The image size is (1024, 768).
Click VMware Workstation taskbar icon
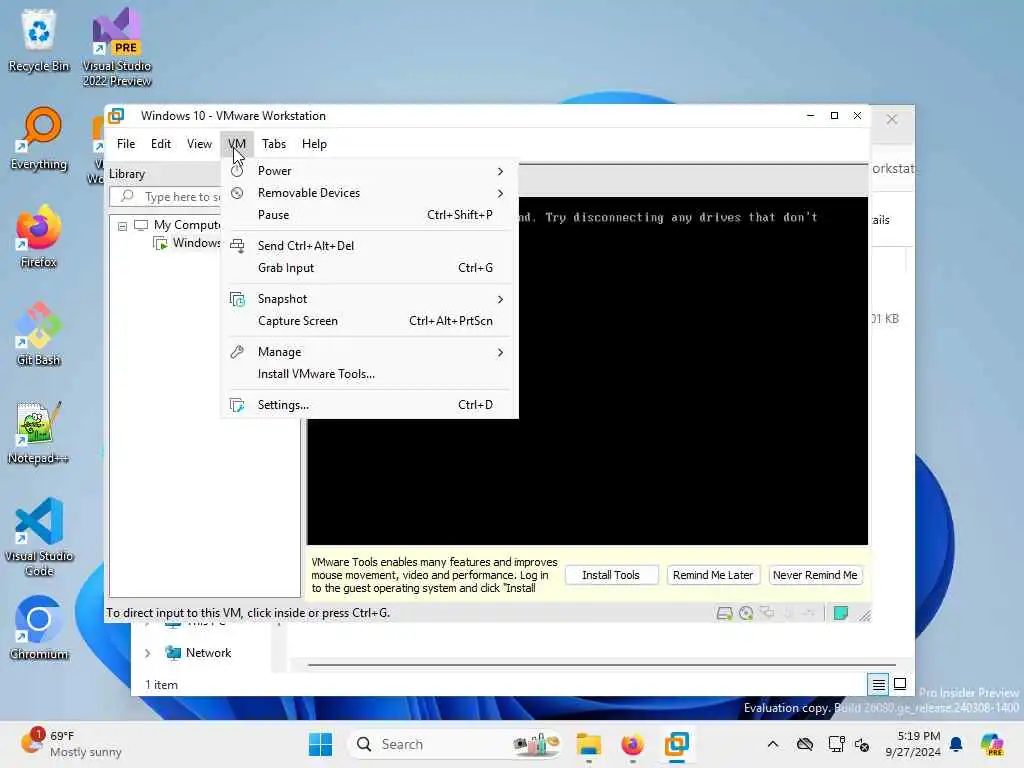pos(677,744)
